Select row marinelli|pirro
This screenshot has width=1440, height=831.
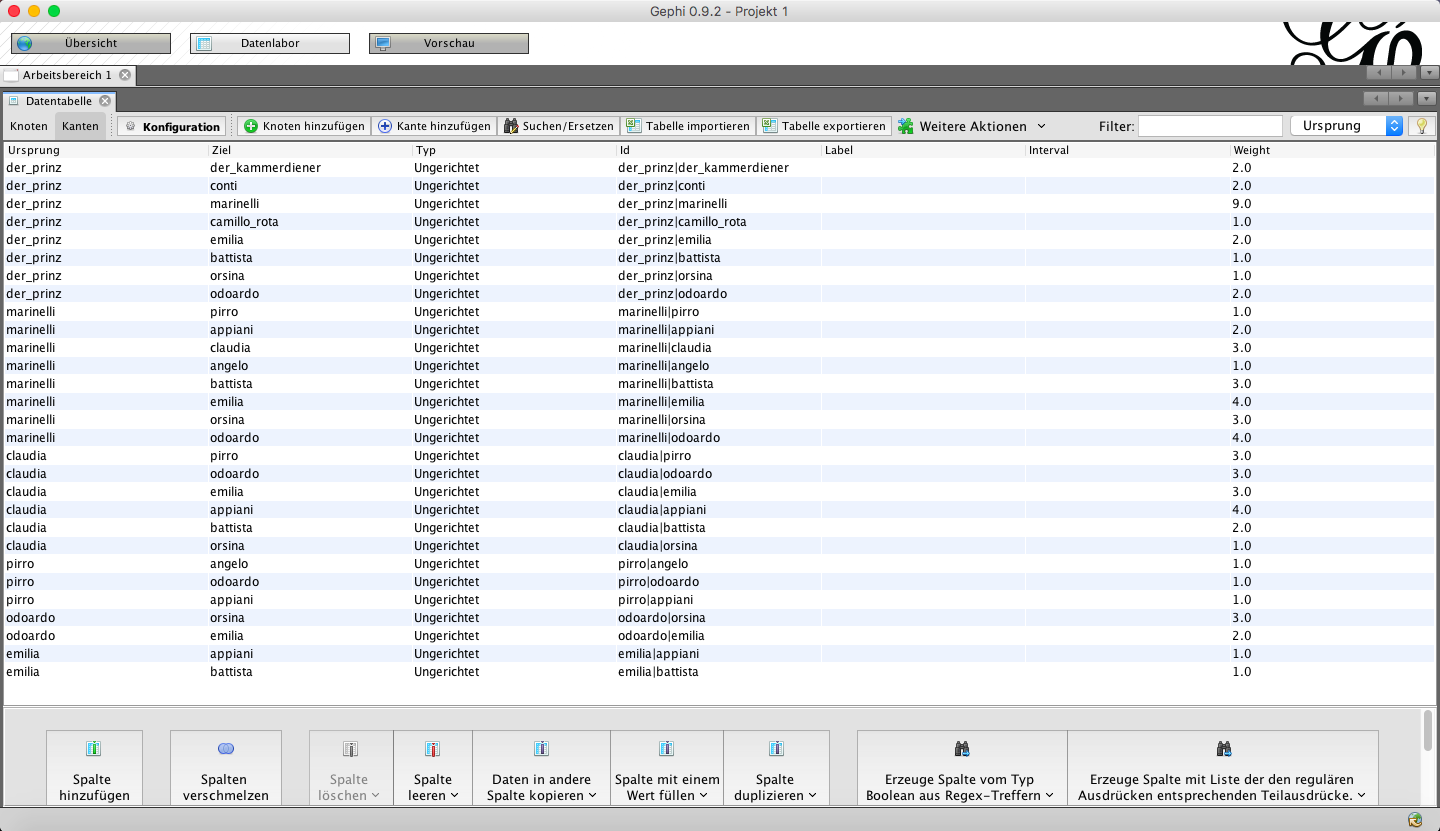719,312
